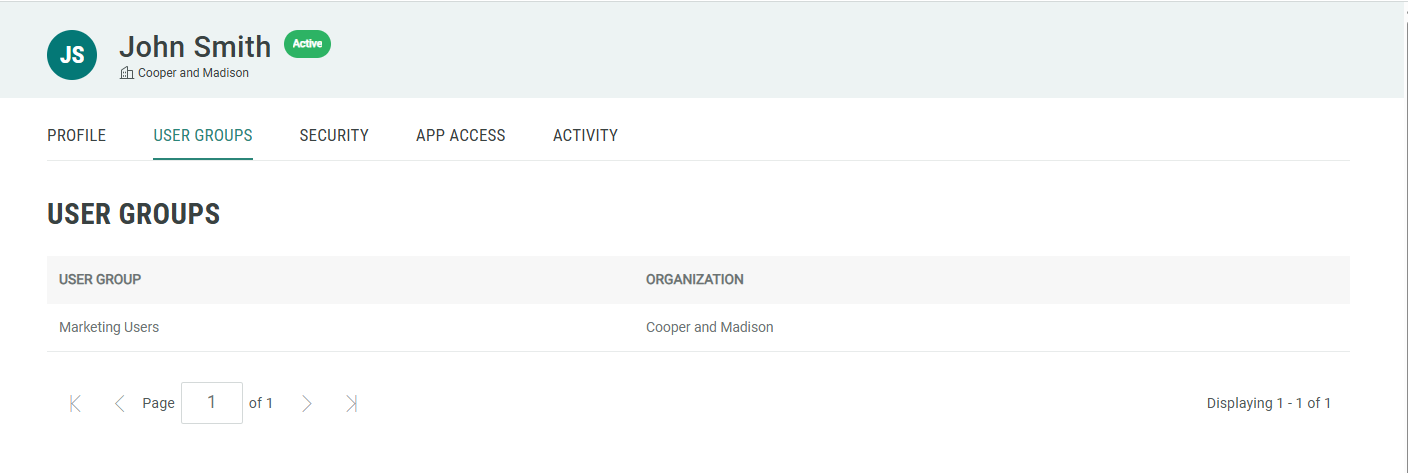The image size is (1408, 473).
Task: Sort by the Organization column header
Action: tap(695, 280)
